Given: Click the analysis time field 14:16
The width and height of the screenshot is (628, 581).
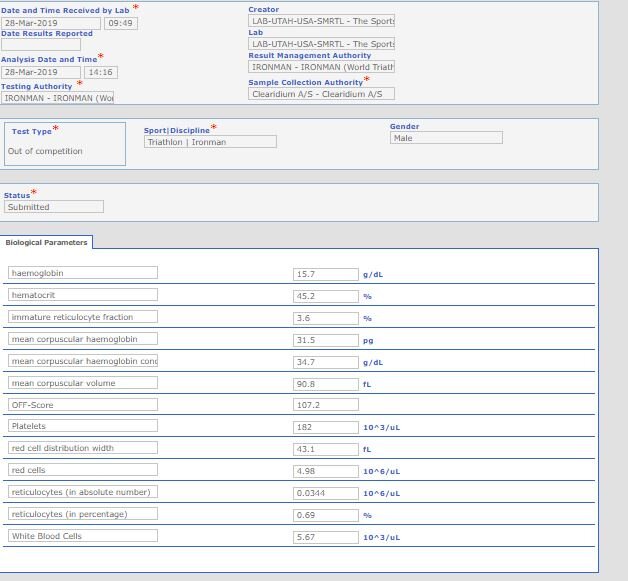Looking at the screenshot, I should pos(101,72).
